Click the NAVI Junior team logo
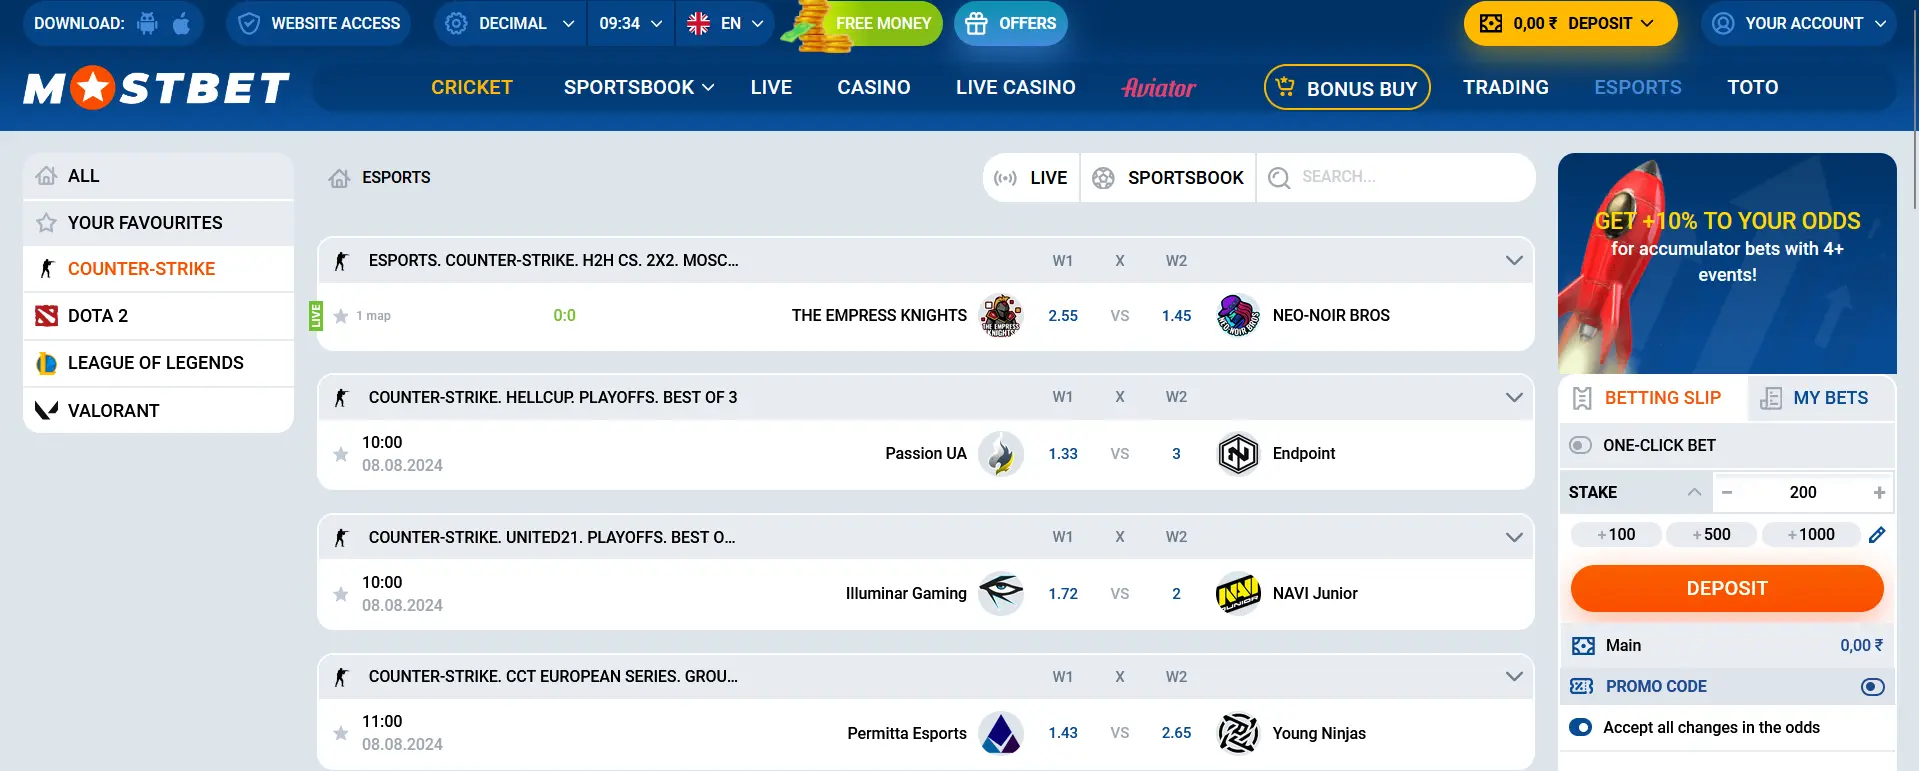Image resolution: width=1919 pixels, height=771 pixels. [x=1238, y=593]
